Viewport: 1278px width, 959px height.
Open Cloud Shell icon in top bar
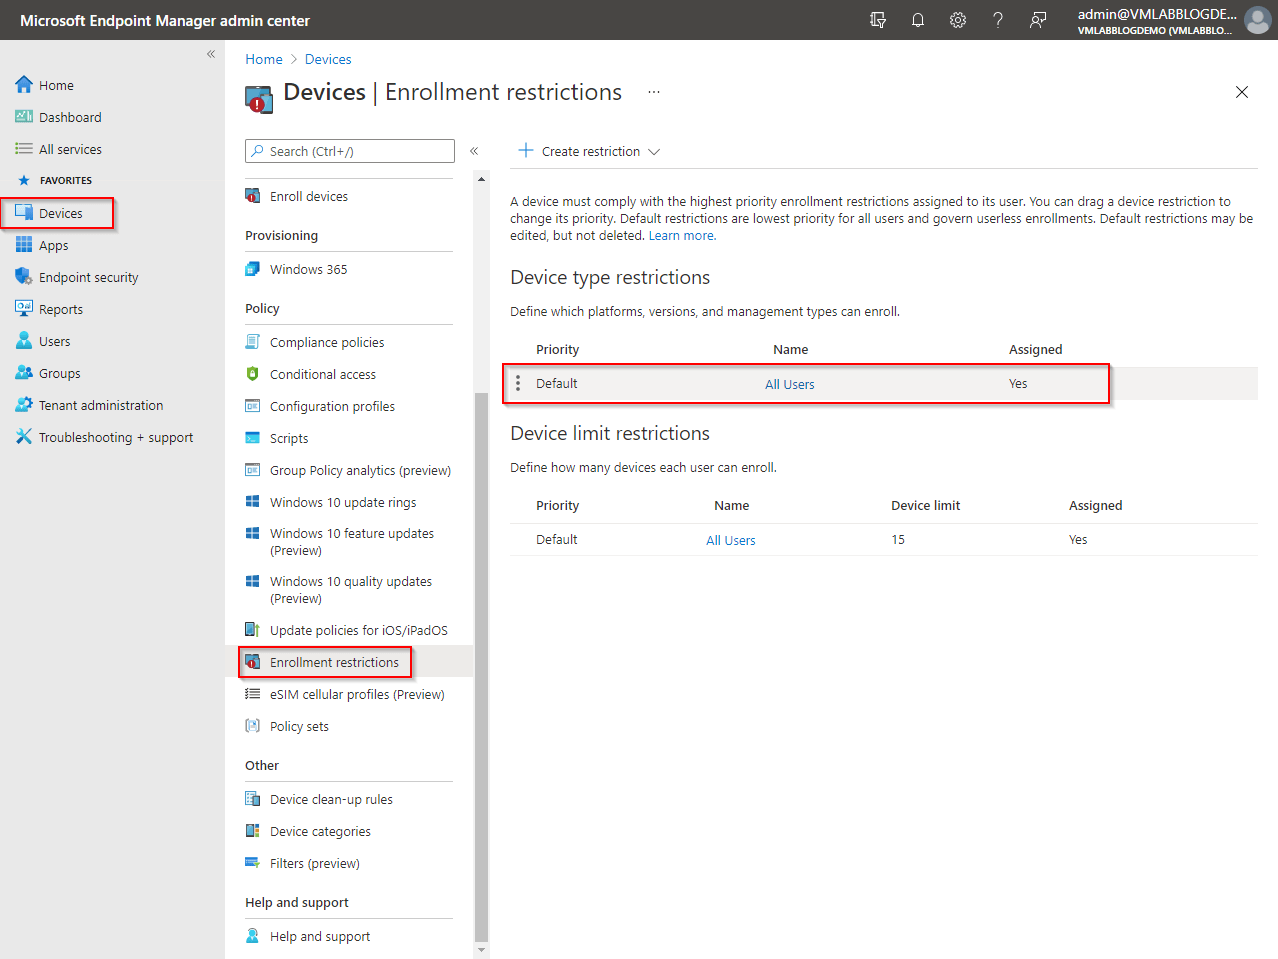click(x=878, y=20)
